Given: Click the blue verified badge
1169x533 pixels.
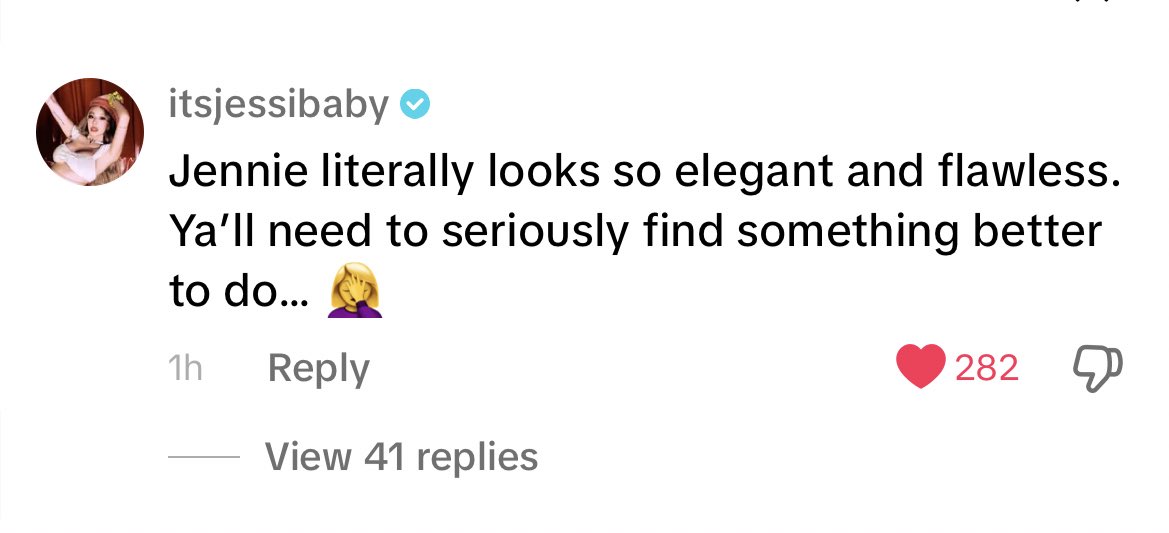Looking at the screenshot, I should point(415,104).
